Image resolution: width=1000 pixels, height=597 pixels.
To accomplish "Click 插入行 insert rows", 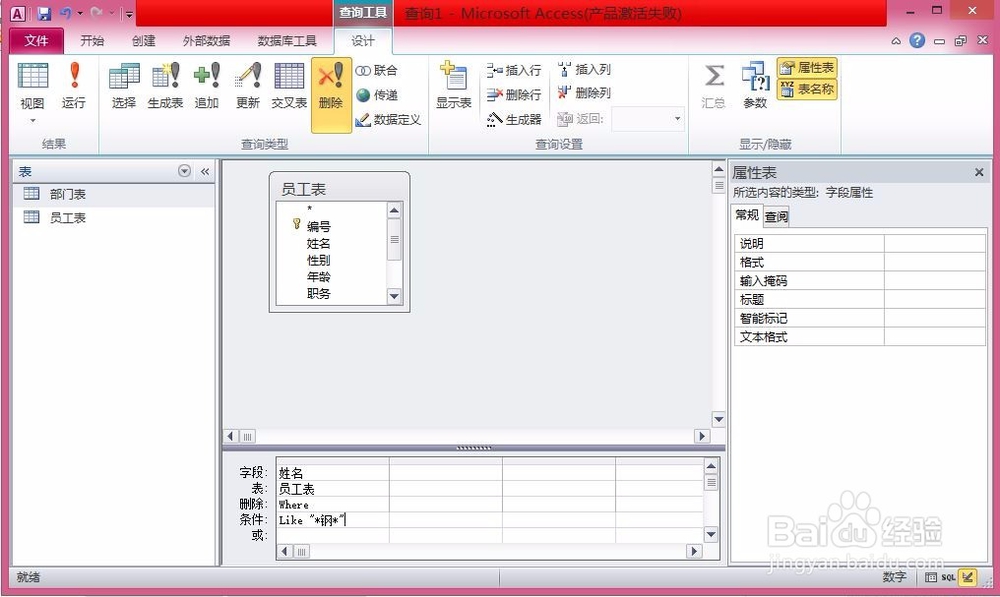I will click(x=514, y=70).
